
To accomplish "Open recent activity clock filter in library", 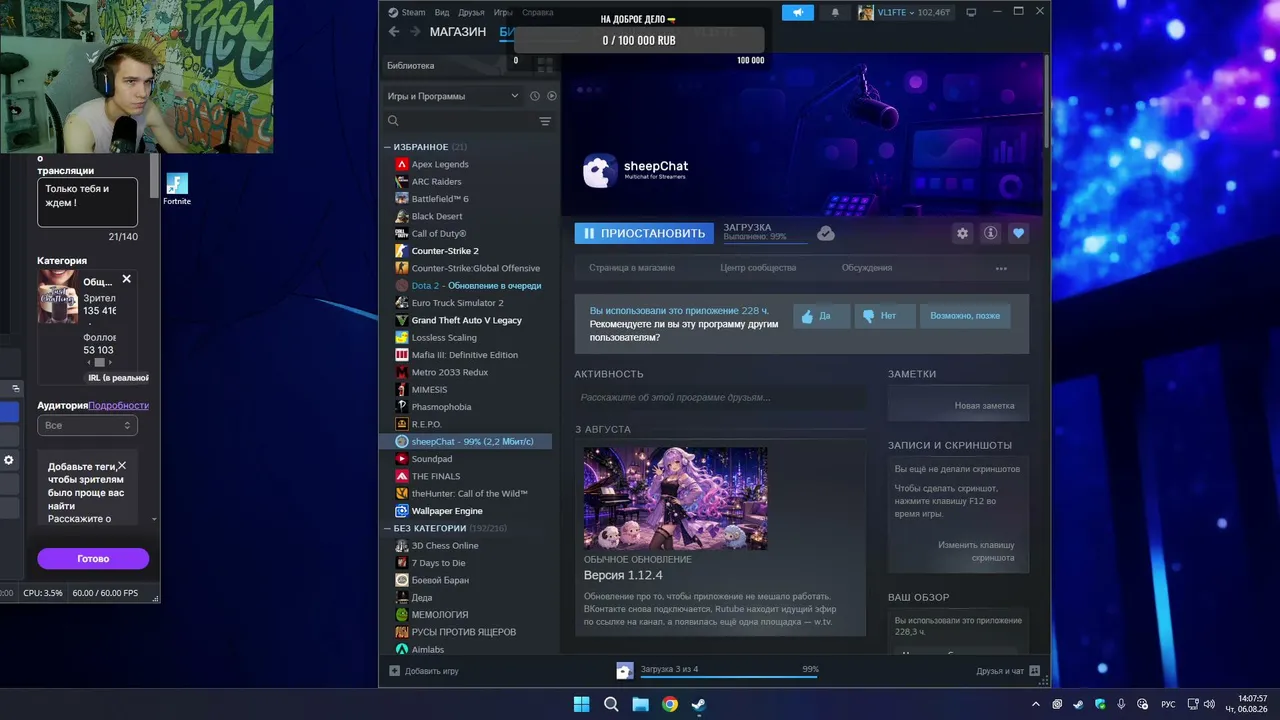I will point(535,96).
